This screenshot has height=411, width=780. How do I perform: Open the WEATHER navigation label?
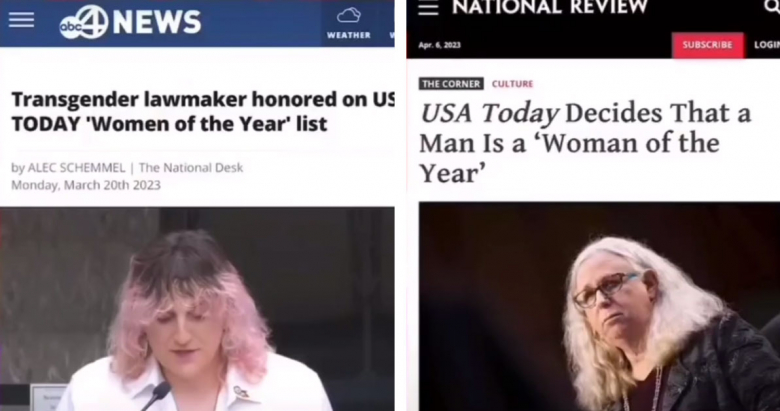point(348,35)
